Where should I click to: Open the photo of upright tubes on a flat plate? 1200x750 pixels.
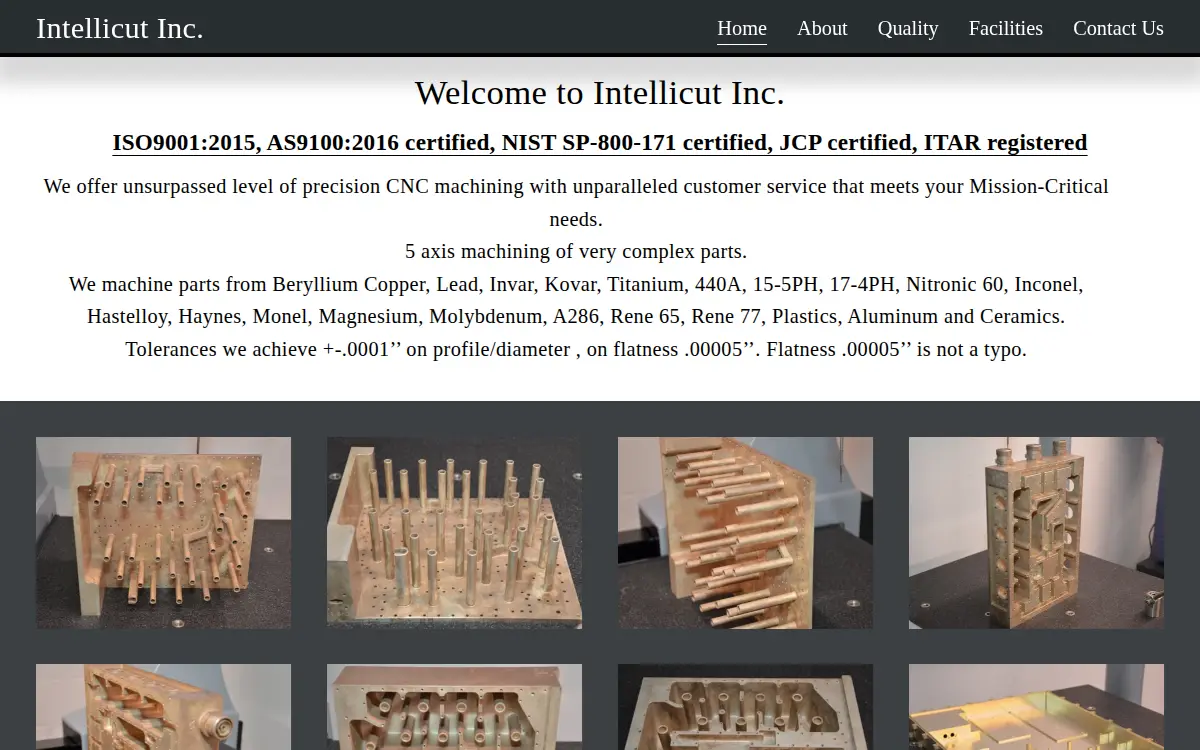[x=455, y=533]
